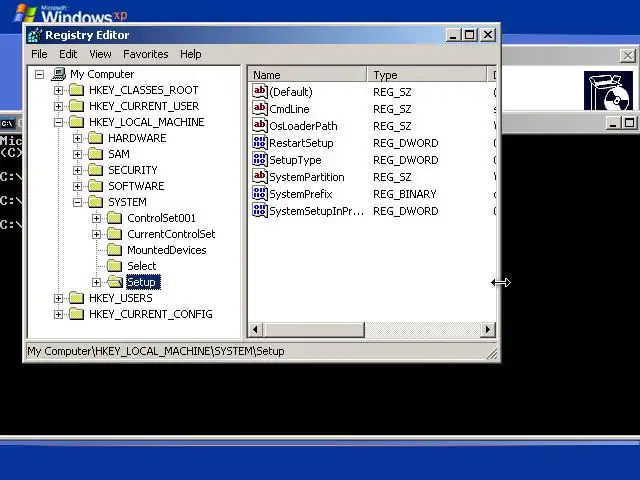This screenshot has width=640, height=480.
Task: Sort values by the Name column header
Action: pos(307,75)
